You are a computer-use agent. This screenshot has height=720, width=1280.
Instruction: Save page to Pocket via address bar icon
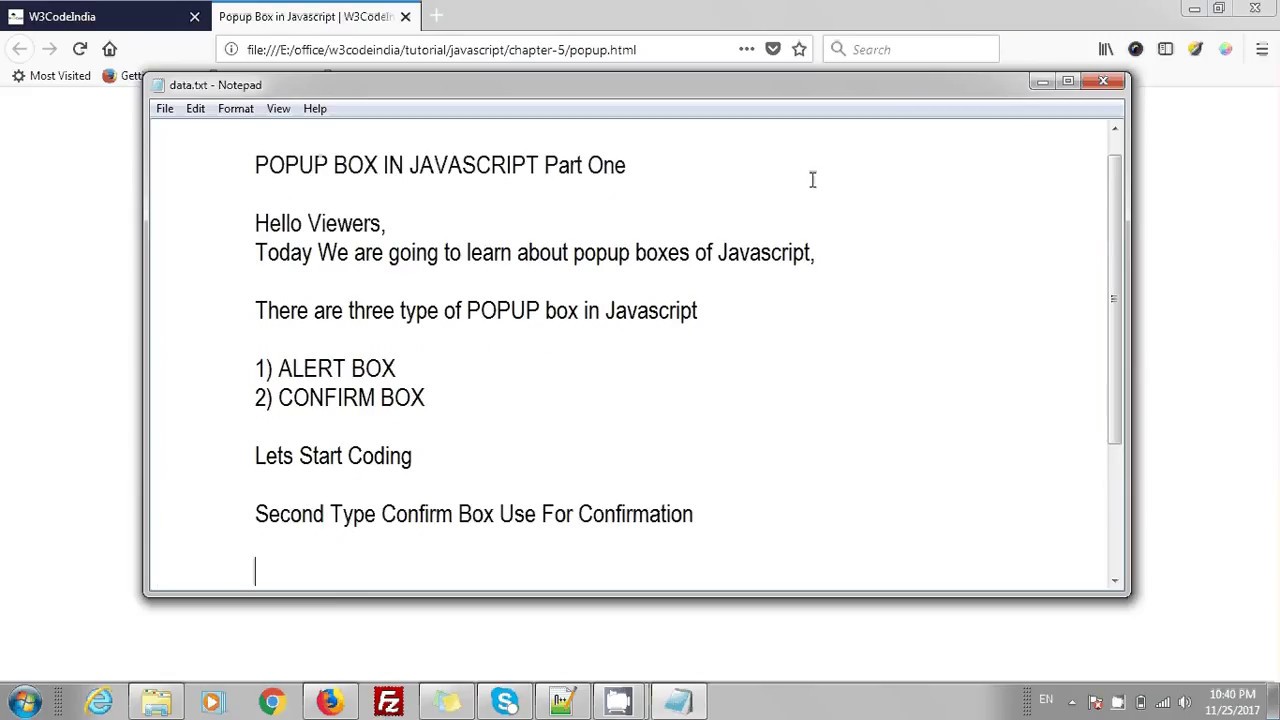(x=773, y=49)
